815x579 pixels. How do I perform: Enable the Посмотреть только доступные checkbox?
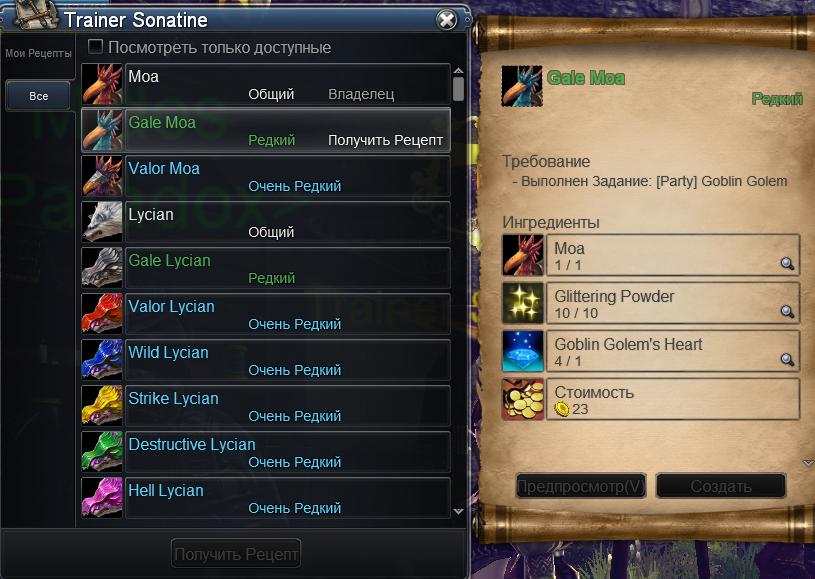click(95, 47)
